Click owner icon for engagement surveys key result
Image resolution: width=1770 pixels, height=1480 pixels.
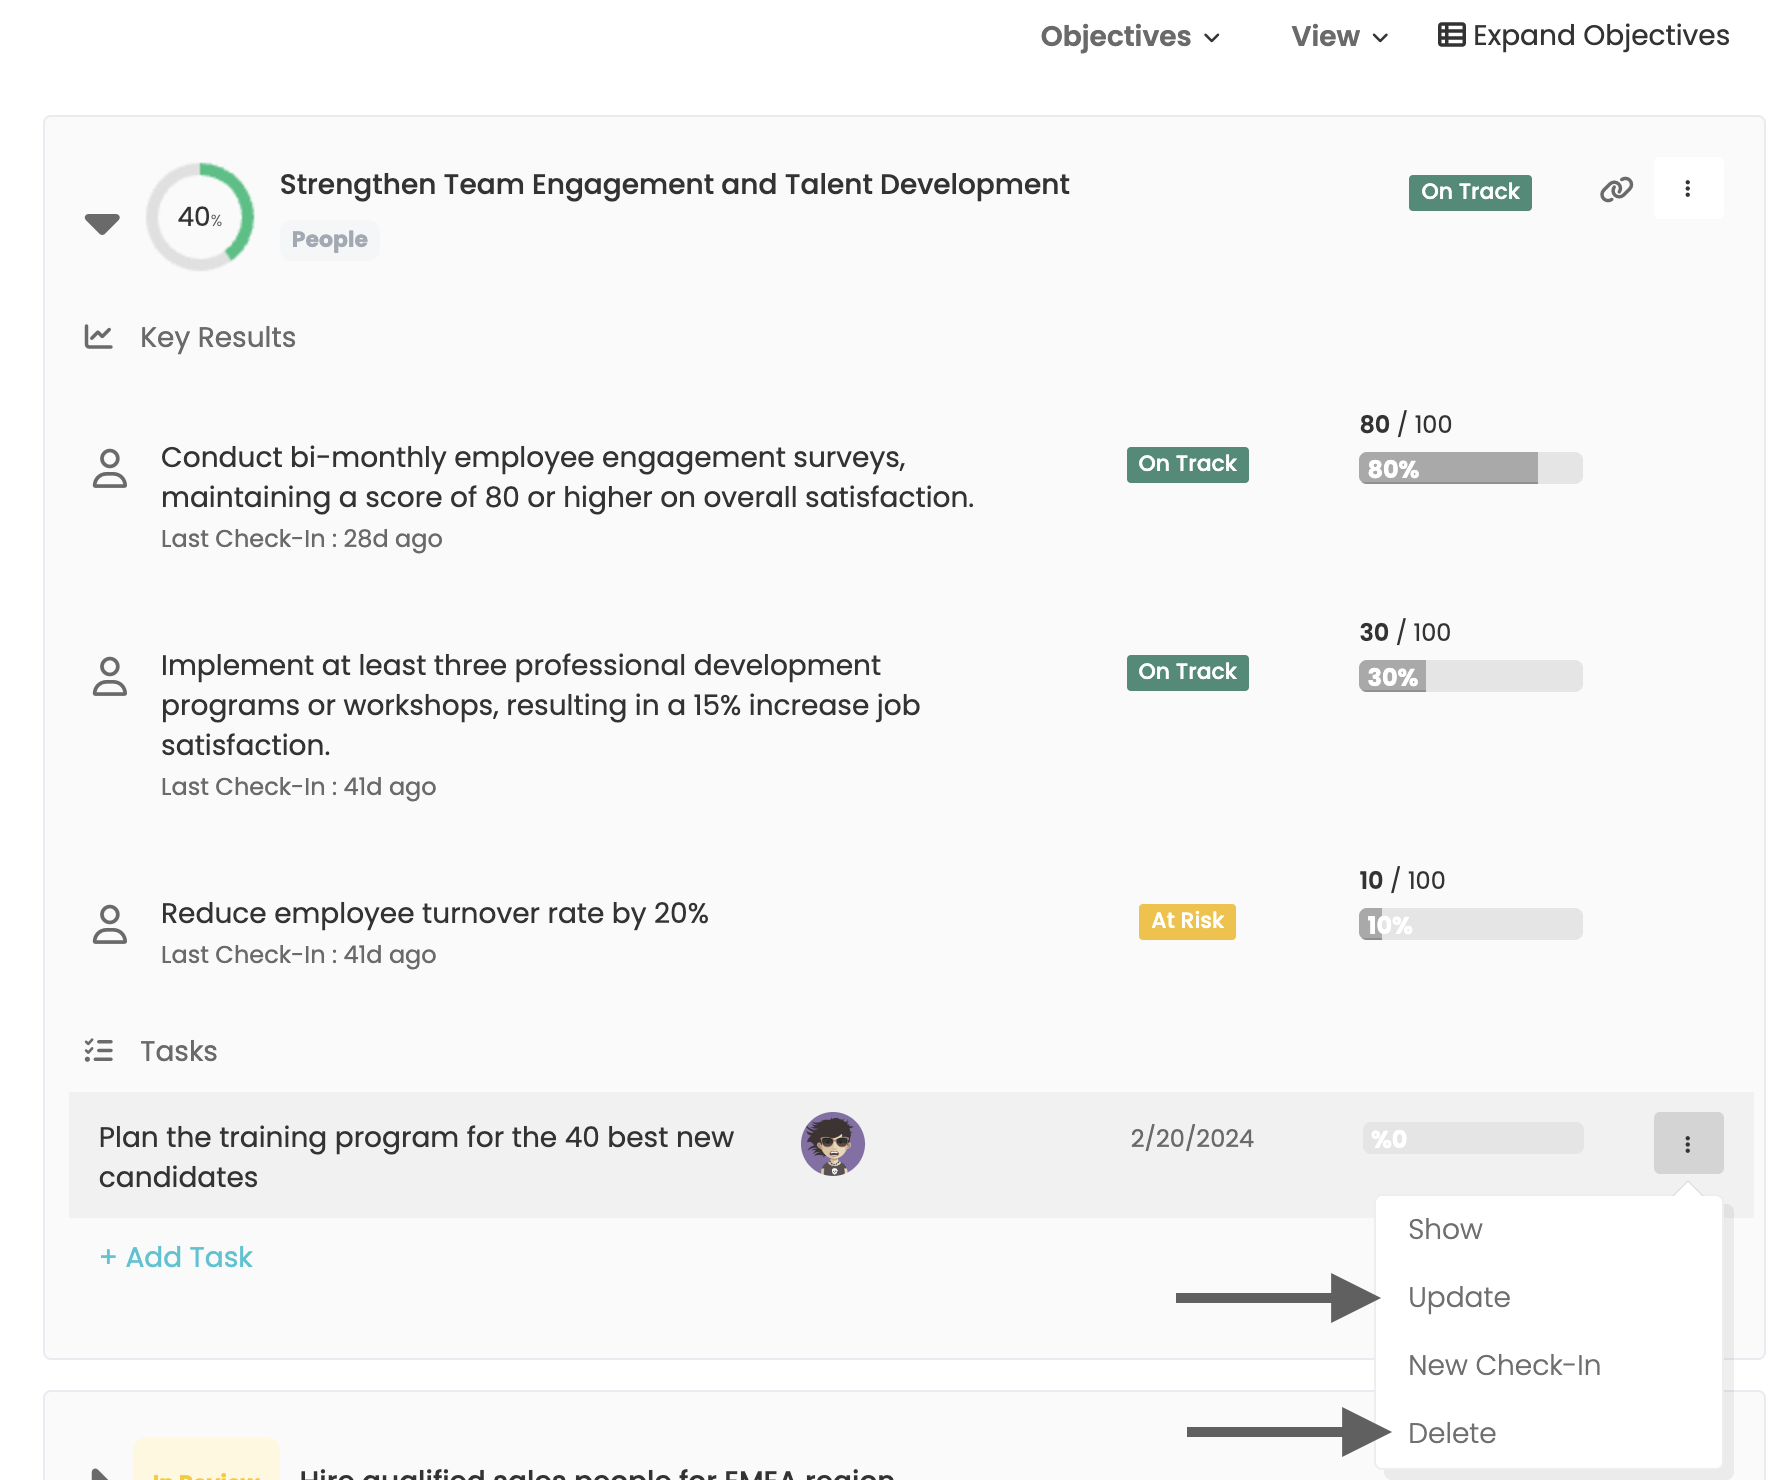pyautogui.click(x=110, y=469)
